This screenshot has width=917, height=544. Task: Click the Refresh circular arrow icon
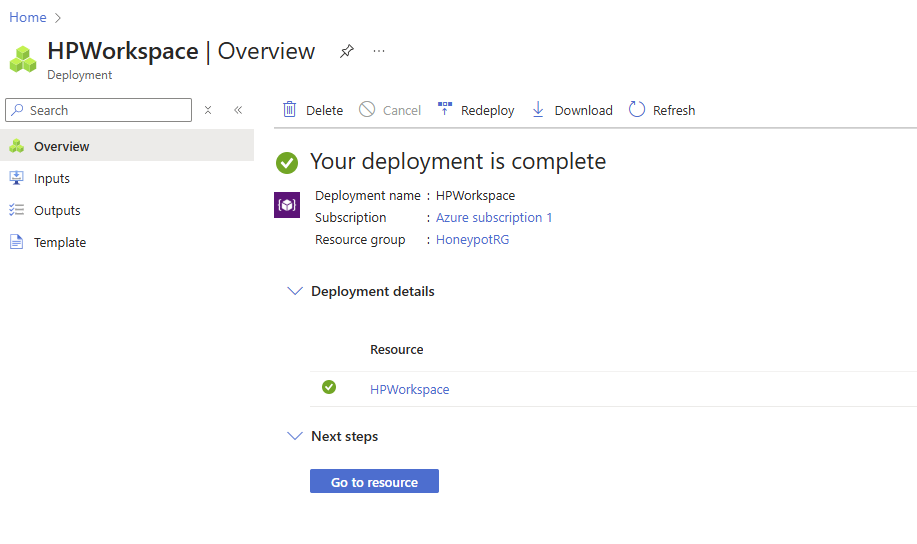(637, 109)
